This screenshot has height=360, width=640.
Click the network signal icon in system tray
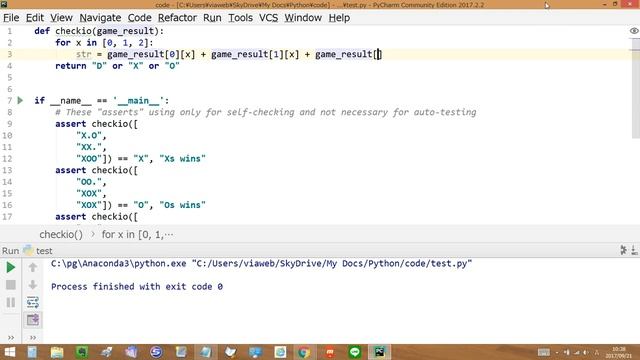coord(576,352)
